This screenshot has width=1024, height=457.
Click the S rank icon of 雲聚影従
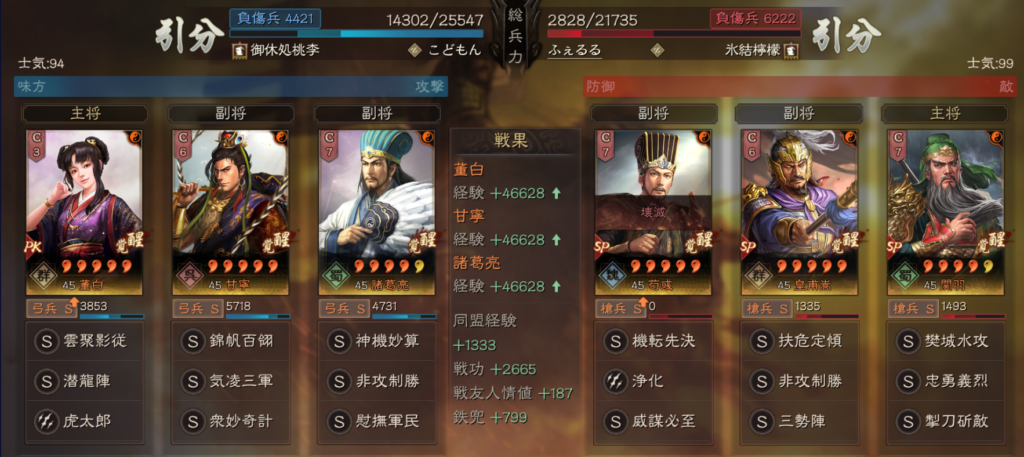click(46, 341)
